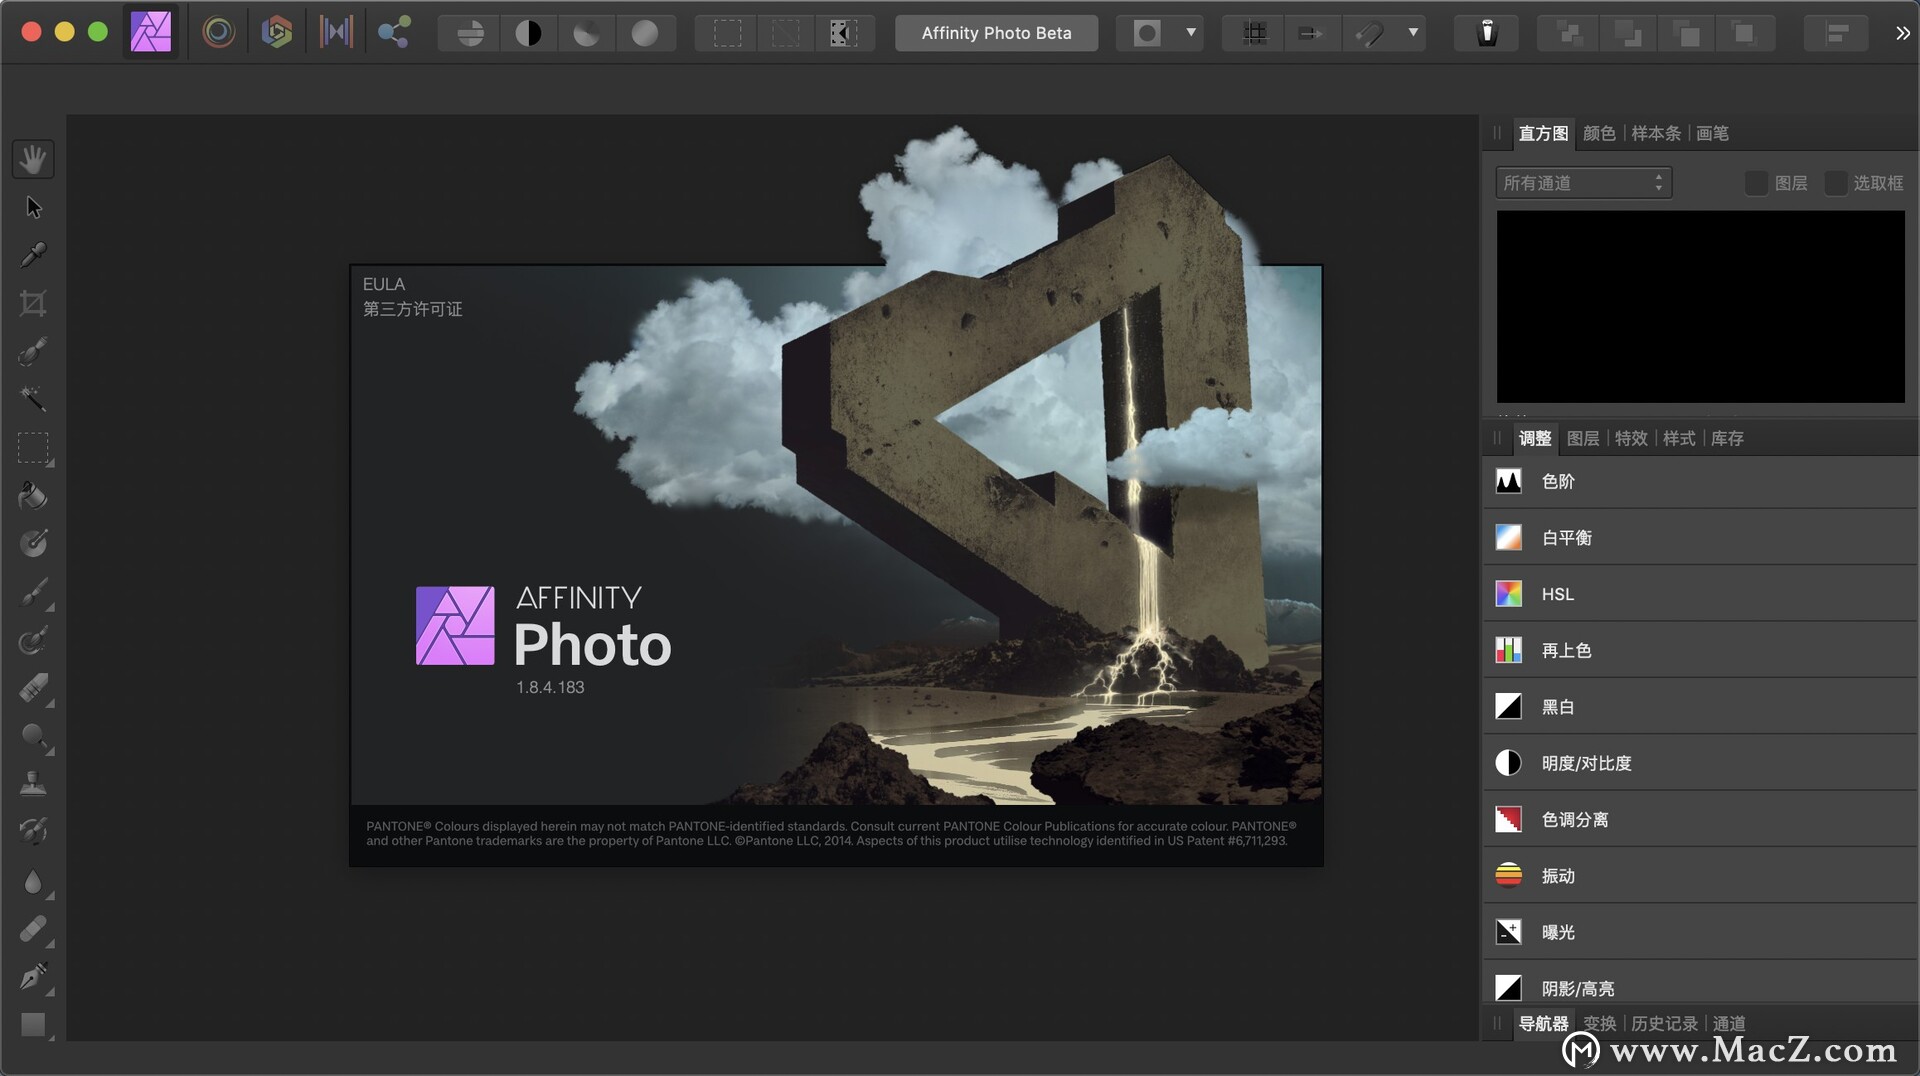
Task: Add a 曝光 exposure adjustment
Action: 1700,932
